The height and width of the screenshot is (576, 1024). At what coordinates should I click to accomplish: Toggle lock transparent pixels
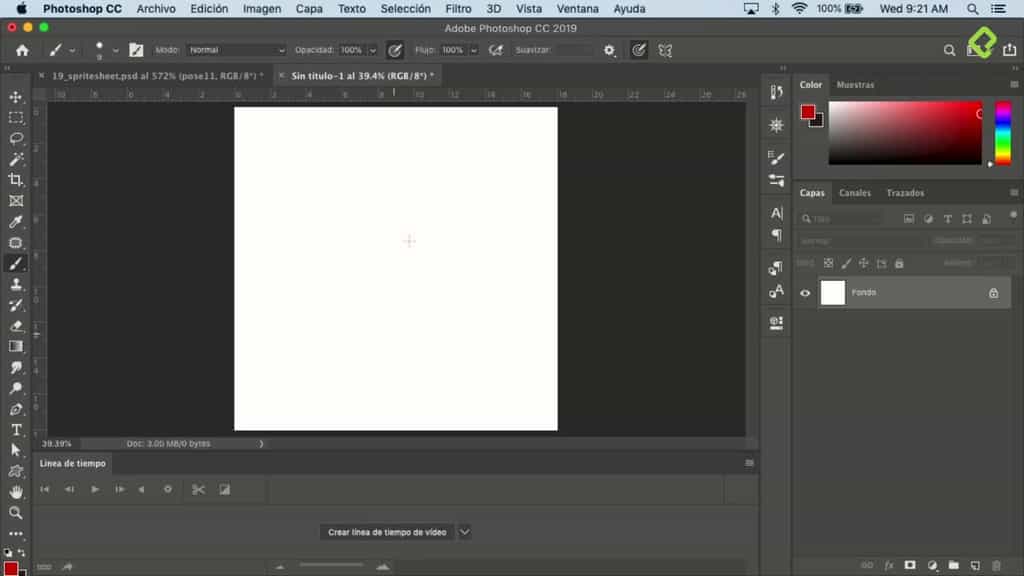(x=828, y=263)
